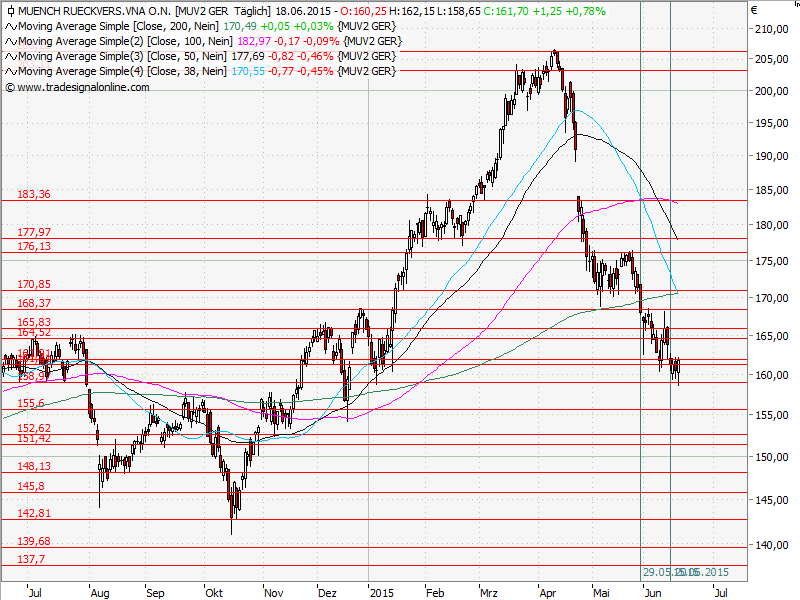The height and width of the screenshot is (600, 800).
Task: Click the copyright icon before tradesignalonline.com
Action: point(10,86)
